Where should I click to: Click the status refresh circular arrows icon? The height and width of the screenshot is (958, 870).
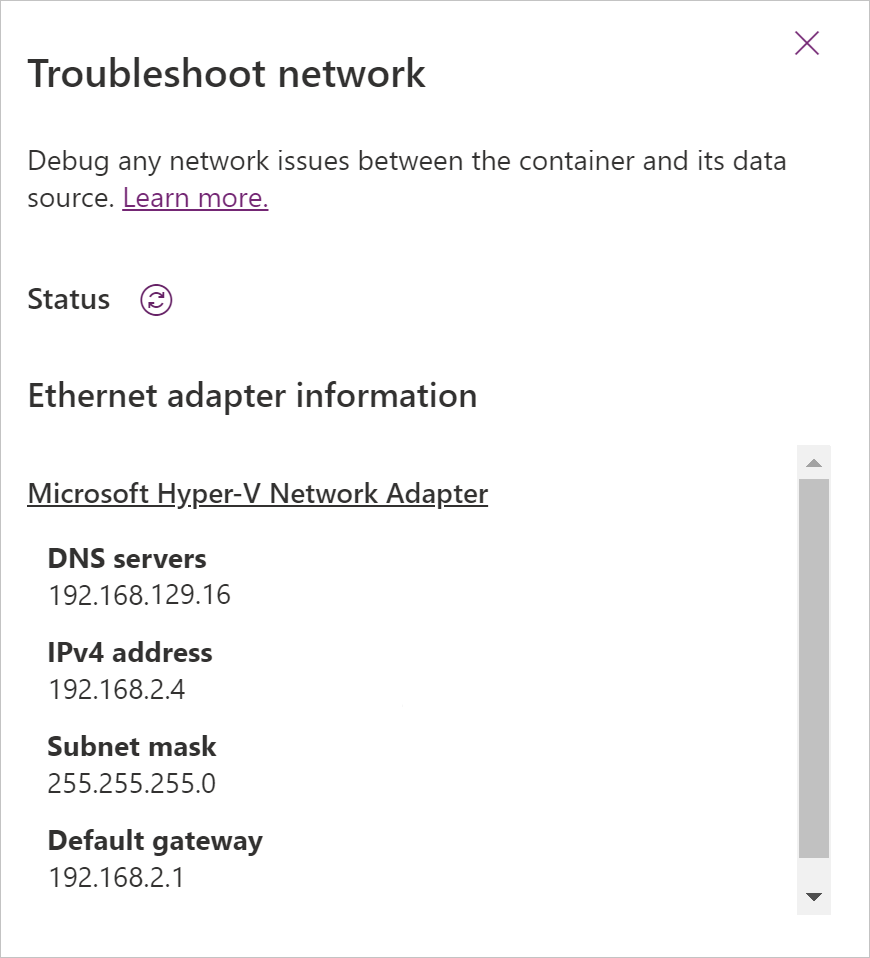pyautogui.click(x=155, y=299)
